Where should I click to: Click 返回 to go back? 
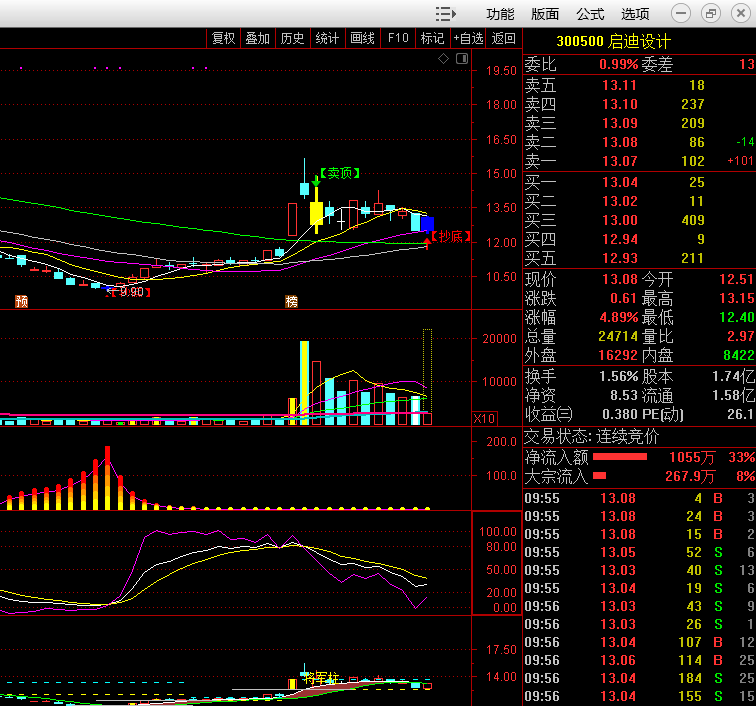tap(503, 38)
